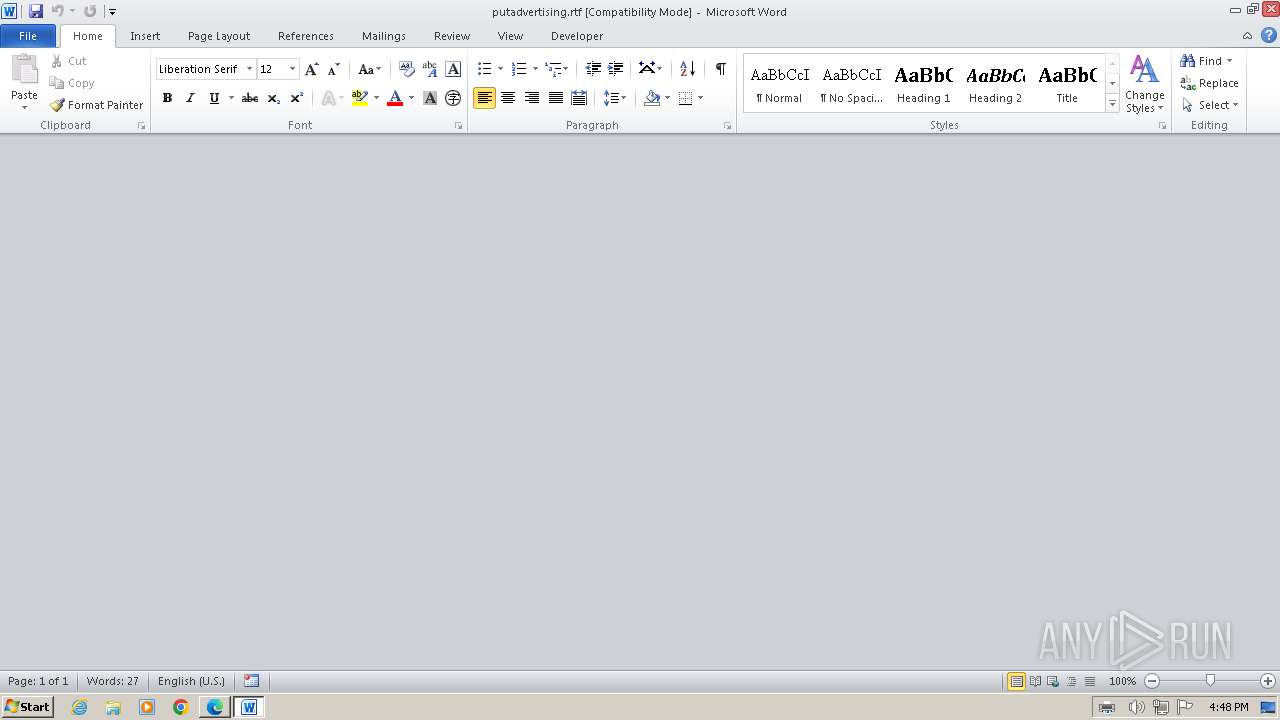
Task: Click the Font Color swatch button
Action: pyautogui.click(x=395, y=98)
